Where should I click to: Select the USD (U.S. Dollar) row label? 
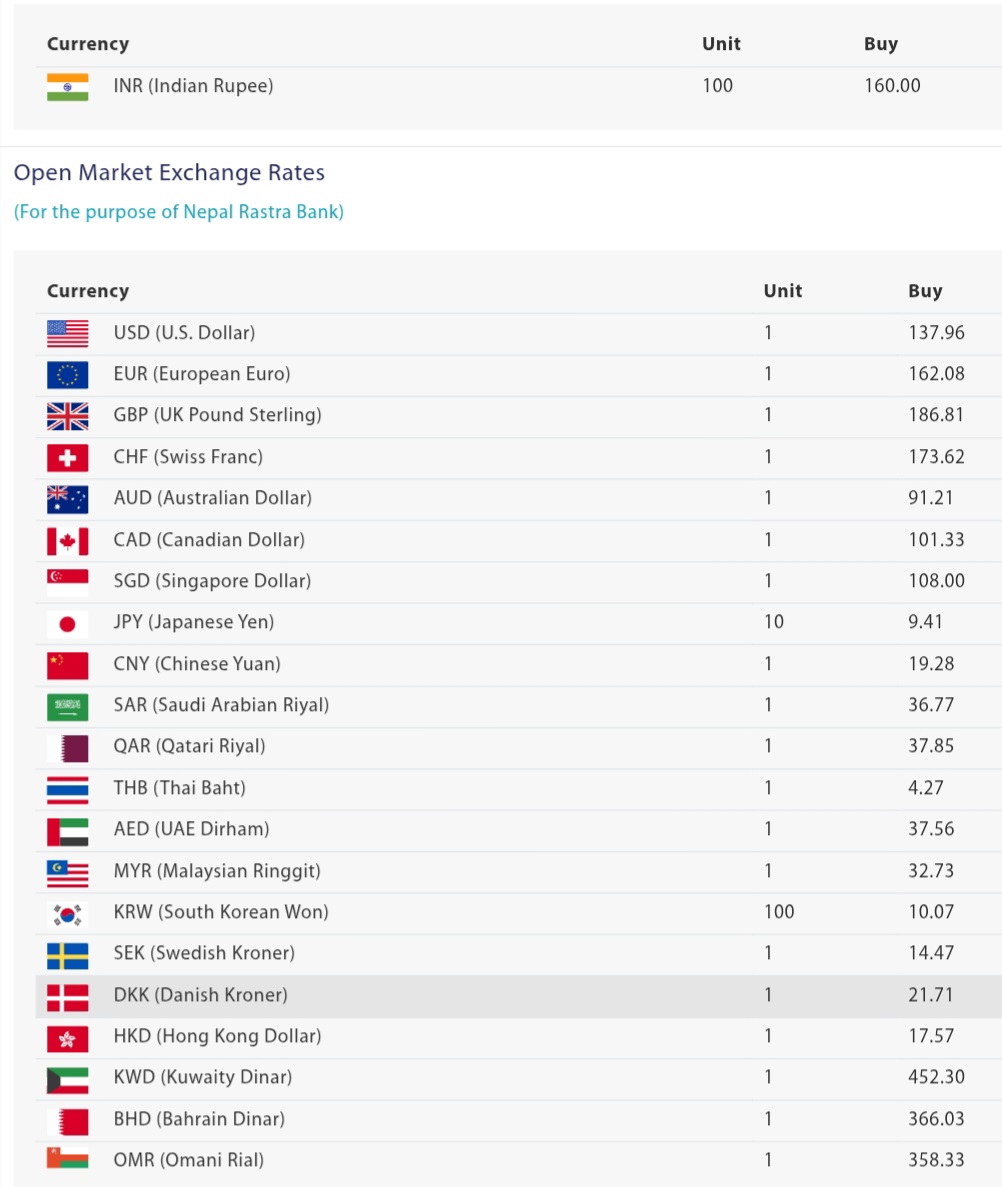pos(184,333)
